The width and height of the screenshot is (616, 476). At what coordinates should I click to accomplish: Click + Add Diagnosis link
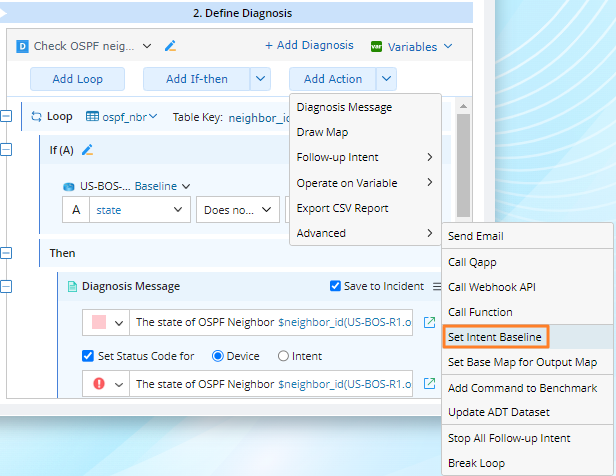(309, 46)
